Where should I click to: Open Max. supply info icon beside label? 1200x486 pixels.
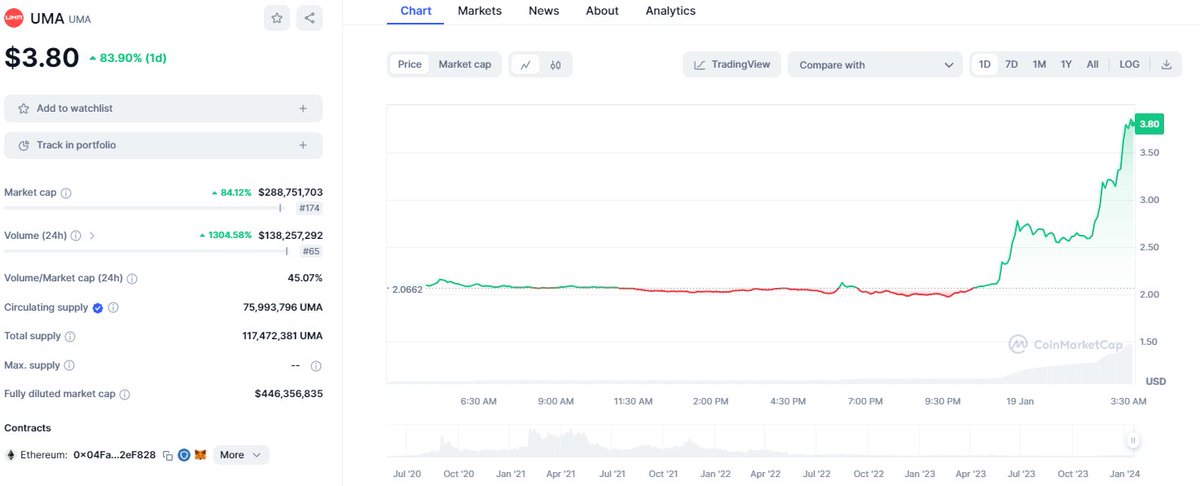(69, 366)
